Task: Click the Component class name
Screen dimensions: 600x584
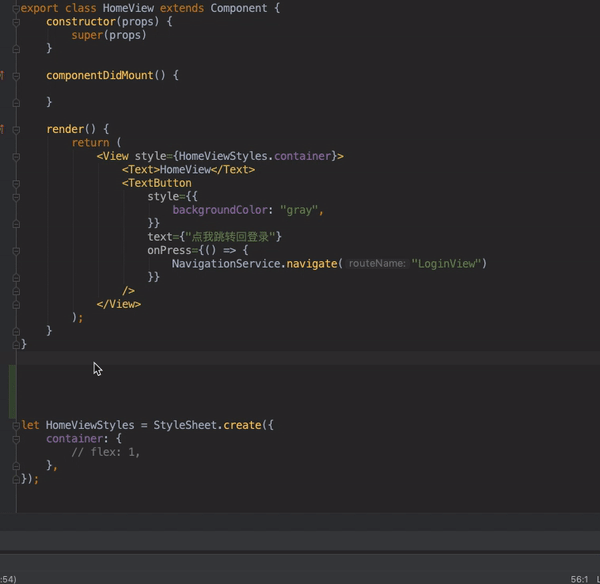Action: point(239,8)
